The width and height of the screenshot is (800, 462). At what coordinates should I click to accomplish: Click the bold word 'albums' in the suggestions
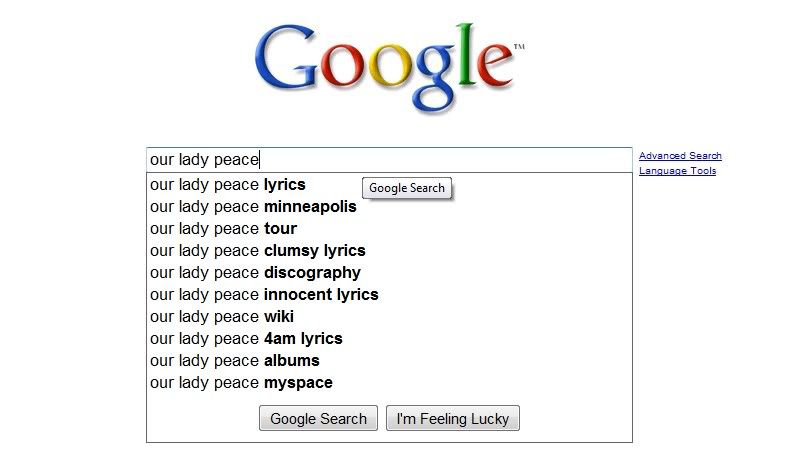click(292, 361)
